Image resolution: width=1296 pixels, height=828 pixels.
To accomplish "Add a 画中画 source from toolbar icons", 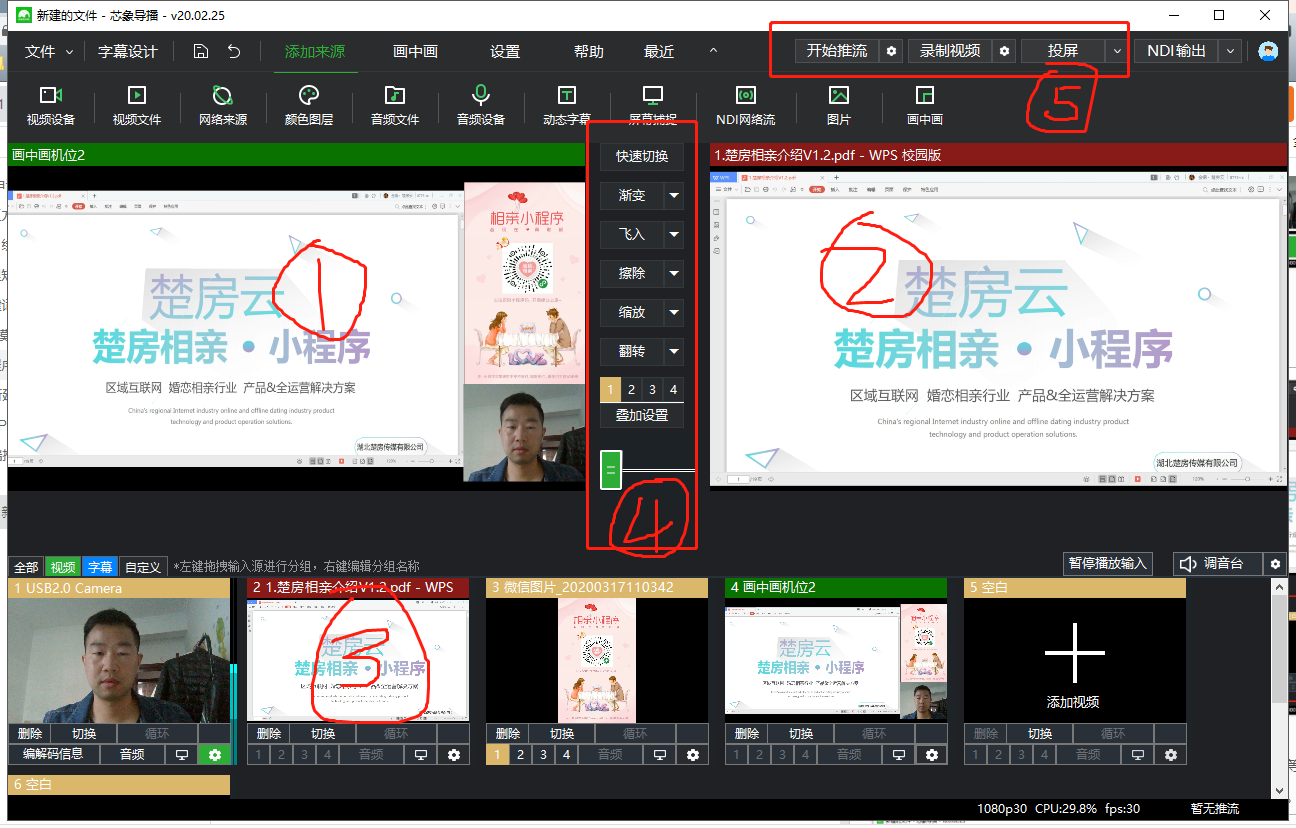I will pos(925,105).
